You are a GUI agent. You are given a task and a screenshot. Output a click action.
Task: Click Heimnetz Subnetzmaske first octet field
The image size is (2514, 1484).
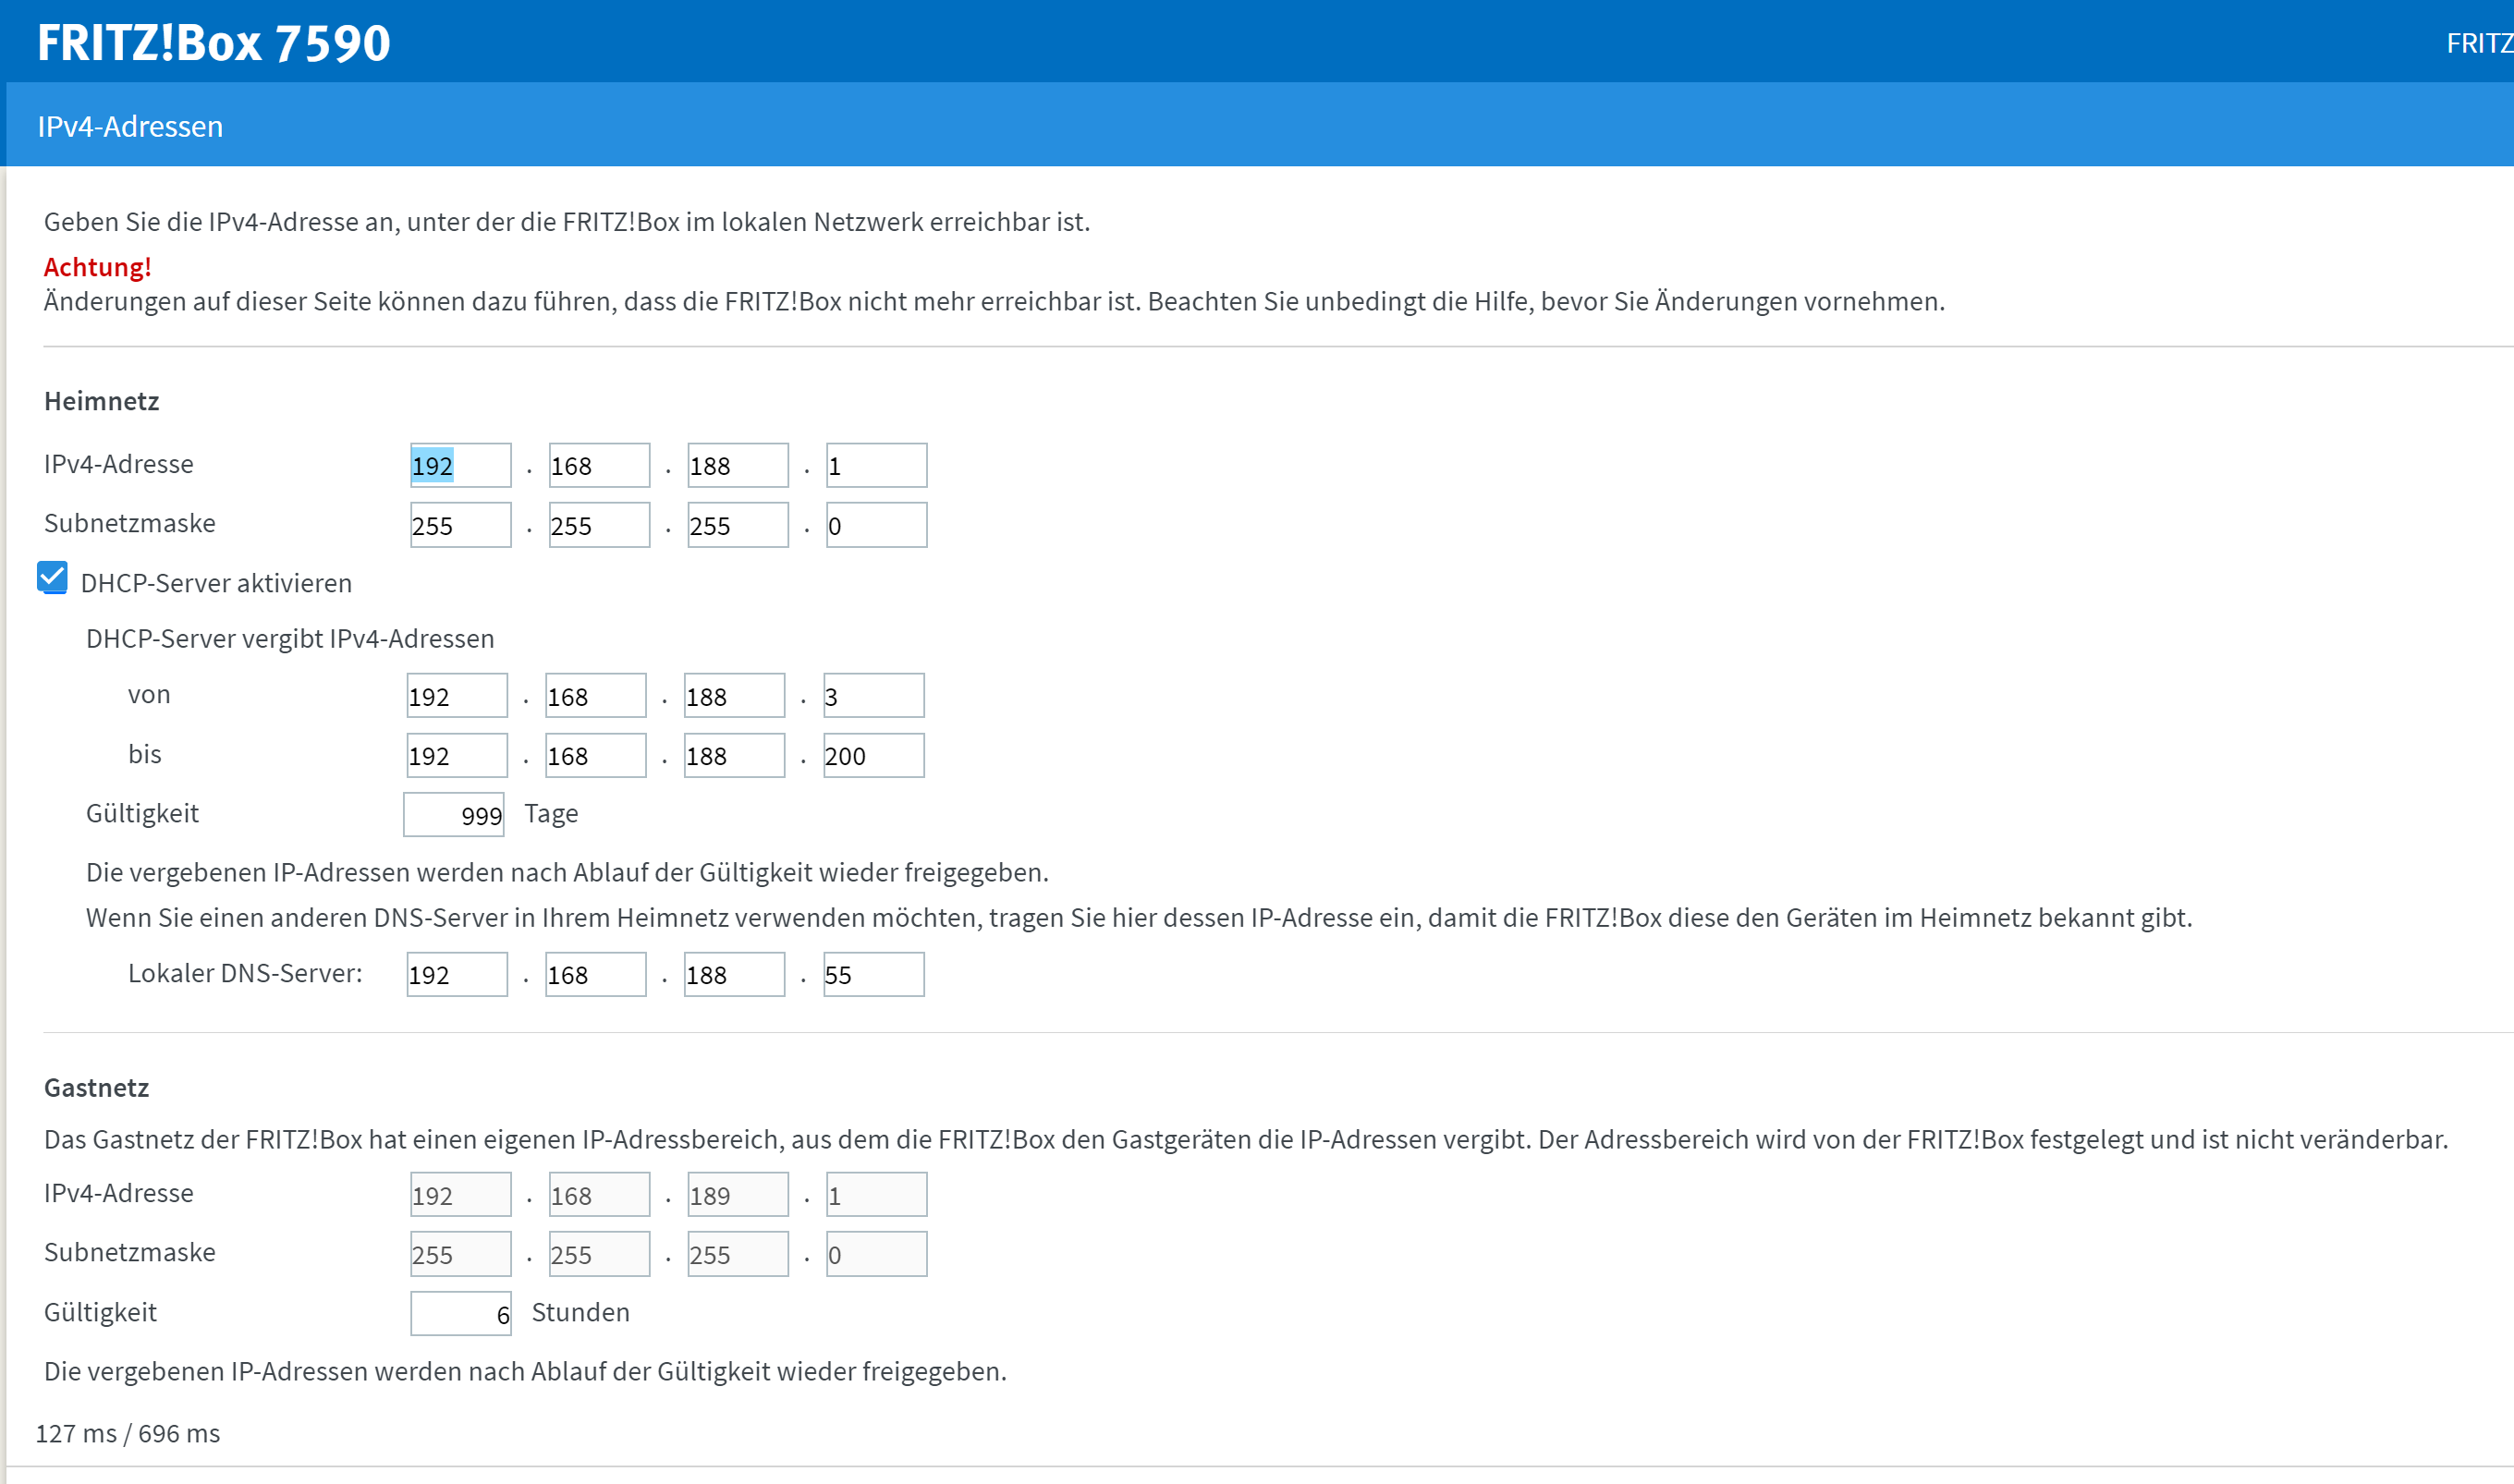coord(460,525)
